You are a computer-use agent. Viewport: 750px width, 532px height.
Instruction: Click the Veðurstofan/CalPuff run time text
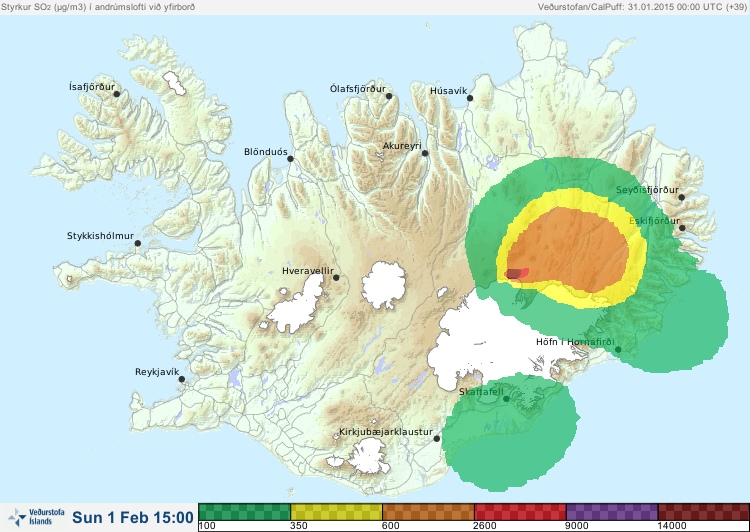[x=642, y=7]
